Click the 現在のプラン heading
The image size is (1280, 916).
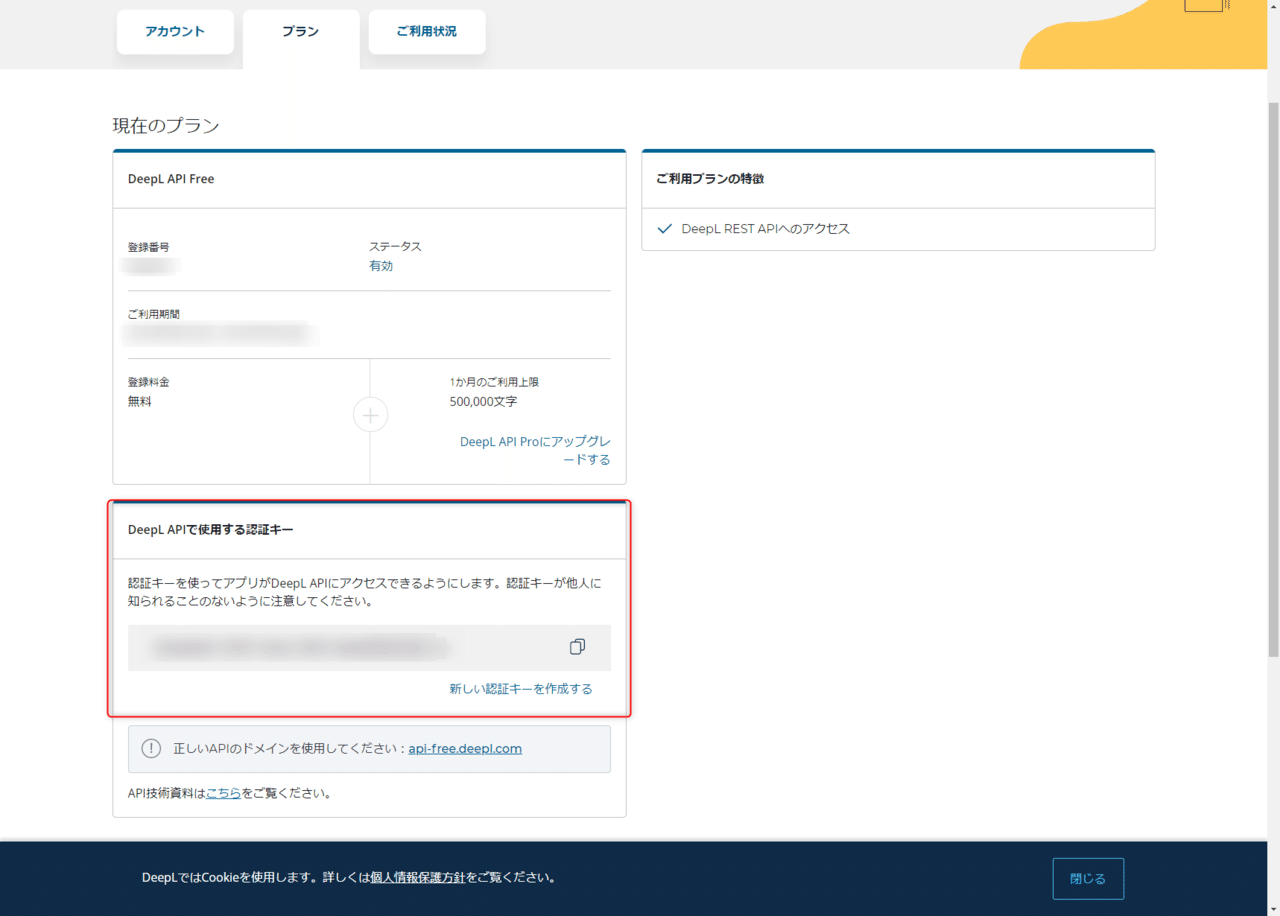click(x=166, y=126)
